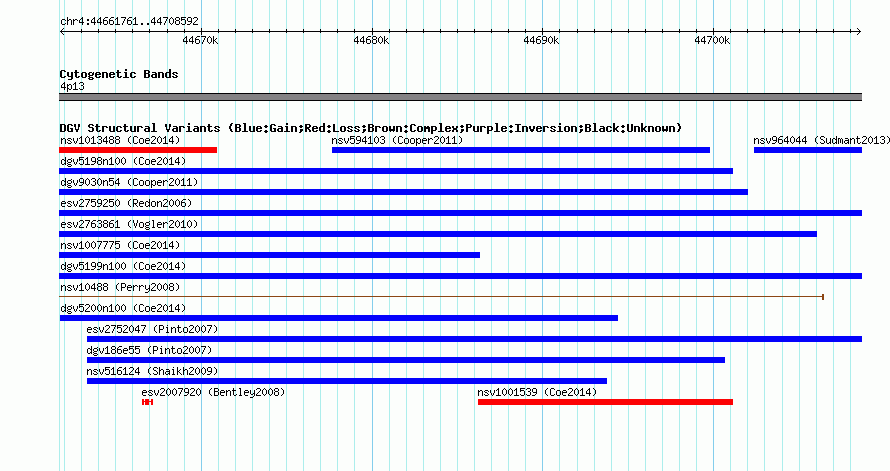Open the esv2752047 (Pinto2007) label
The height and width of the screenshot is (471, 890).
pyautogui.click(x=152, y=329)
